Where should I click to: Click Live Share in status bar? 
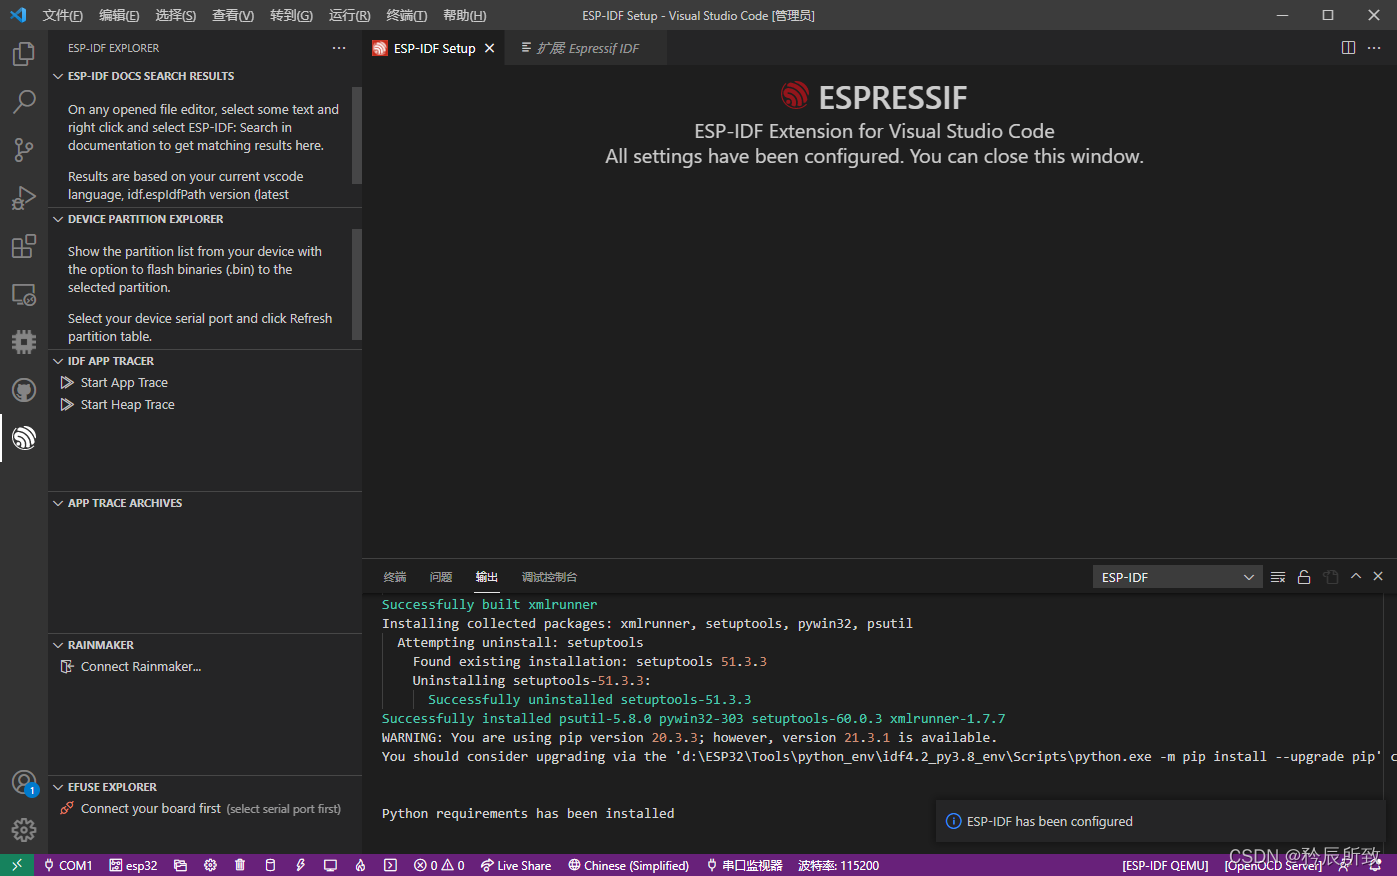click(x=516, y=865)
